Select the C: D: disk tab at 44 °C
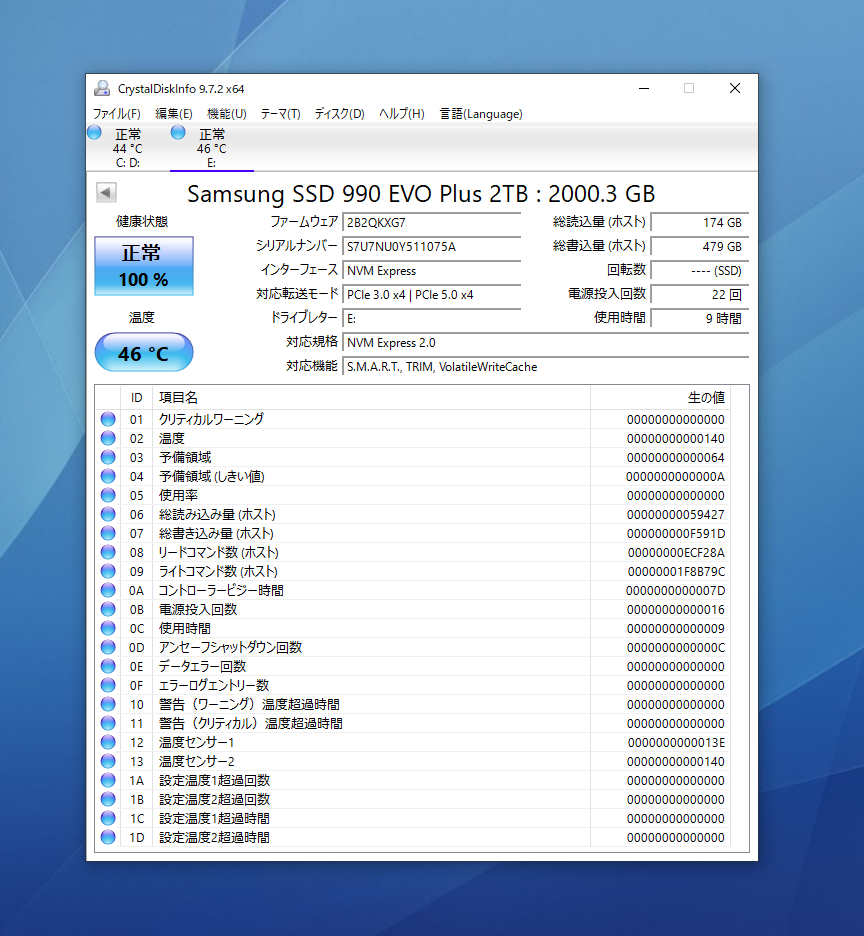This screenshot has height=936, width=864. pos(128,147)
